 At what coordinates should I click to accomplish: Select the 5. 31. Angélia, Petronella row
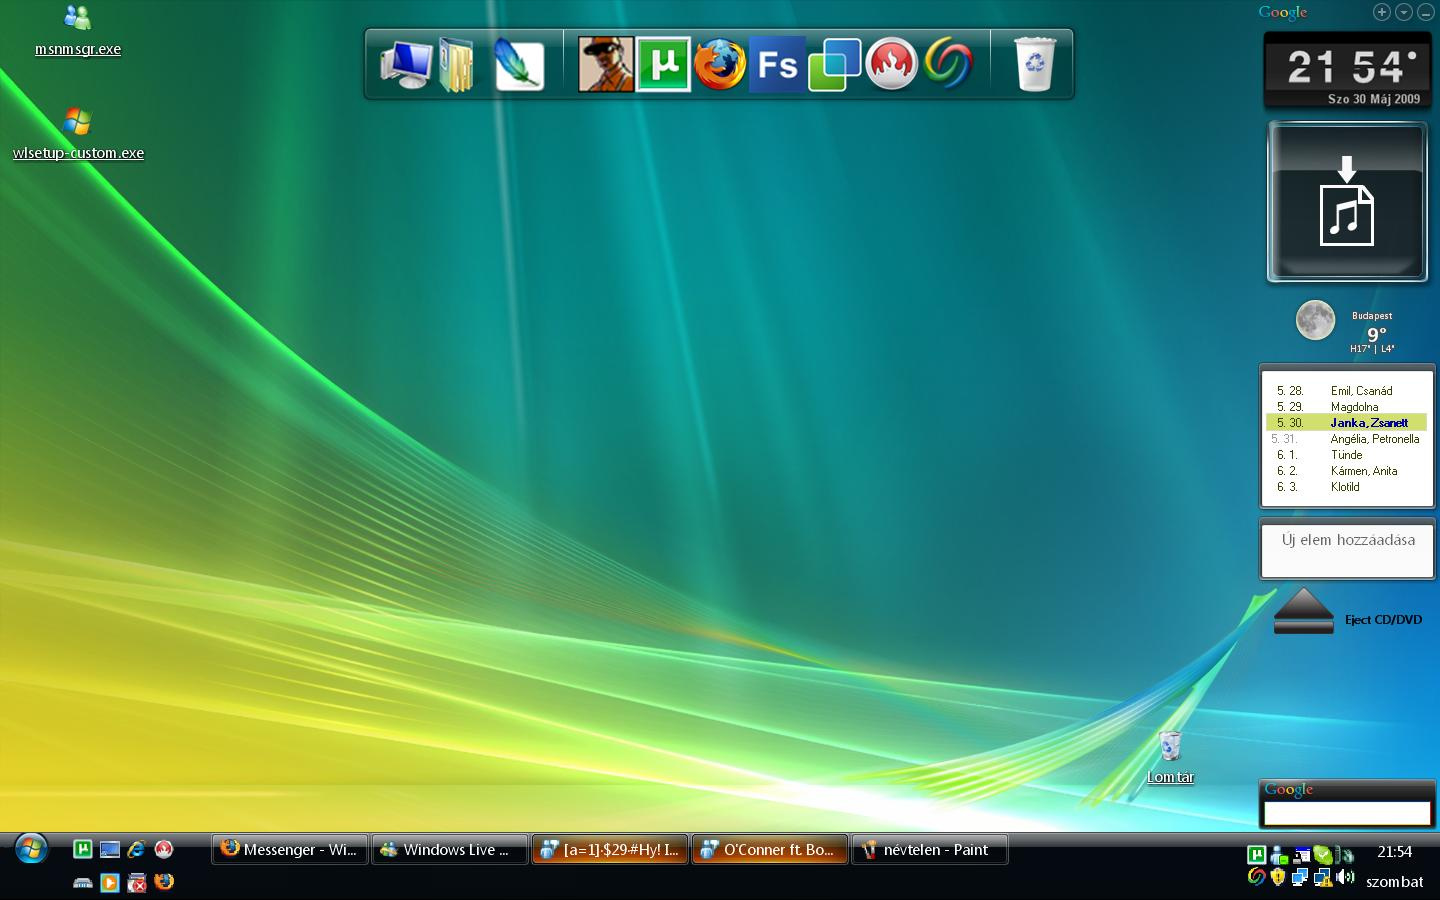(1346, 439)
